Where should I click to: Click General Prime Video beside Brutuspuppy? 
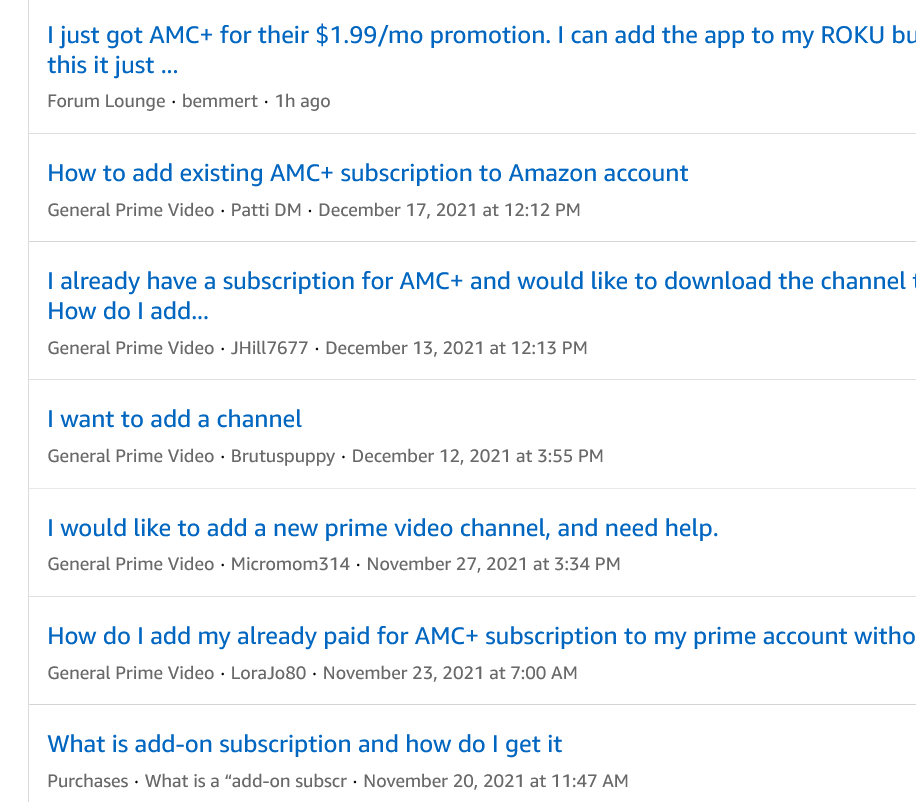130,456
